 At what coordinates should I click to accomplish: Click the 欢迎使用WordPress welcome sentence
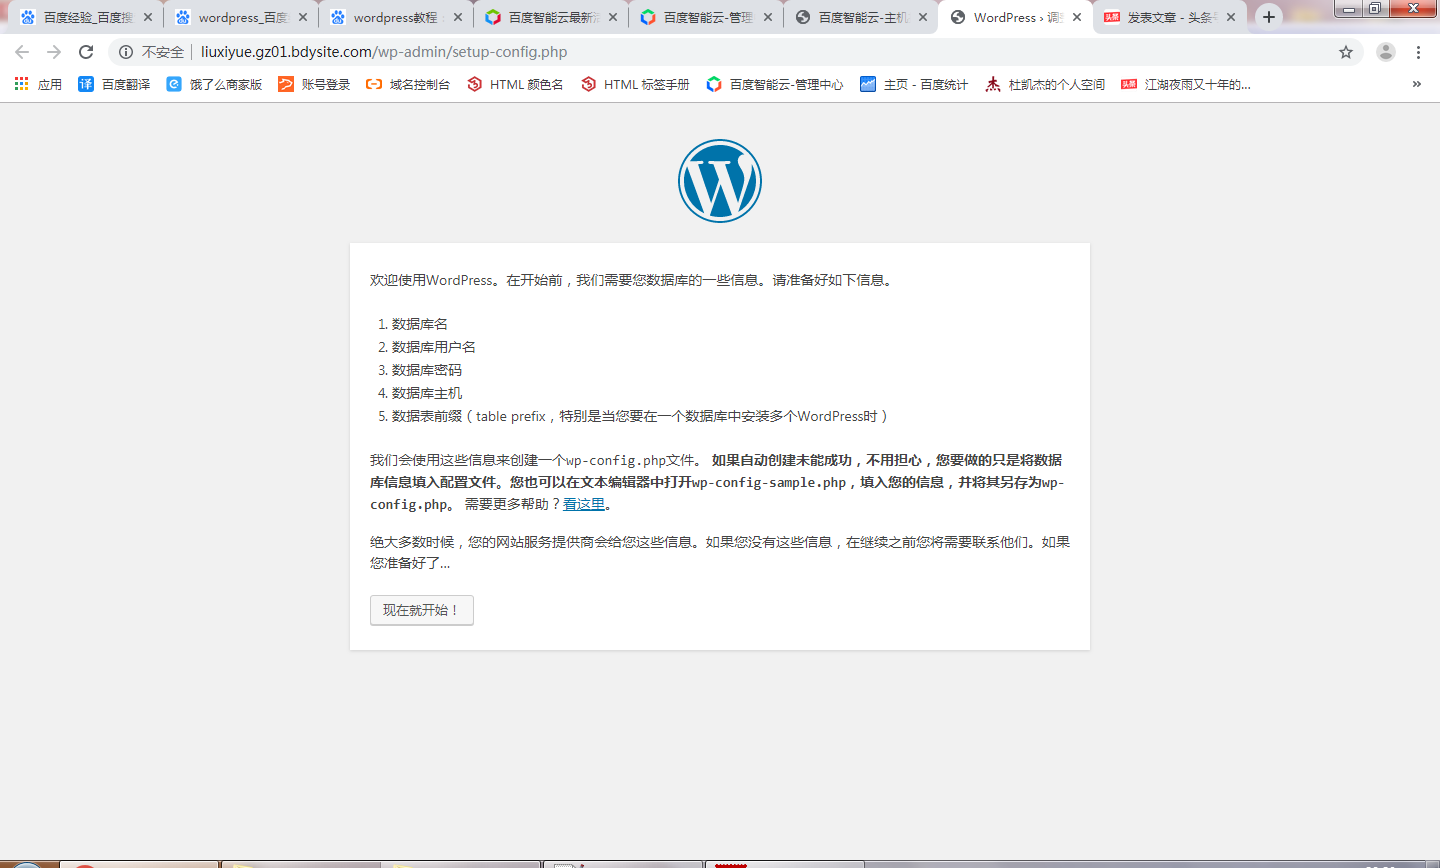[631, 280]
